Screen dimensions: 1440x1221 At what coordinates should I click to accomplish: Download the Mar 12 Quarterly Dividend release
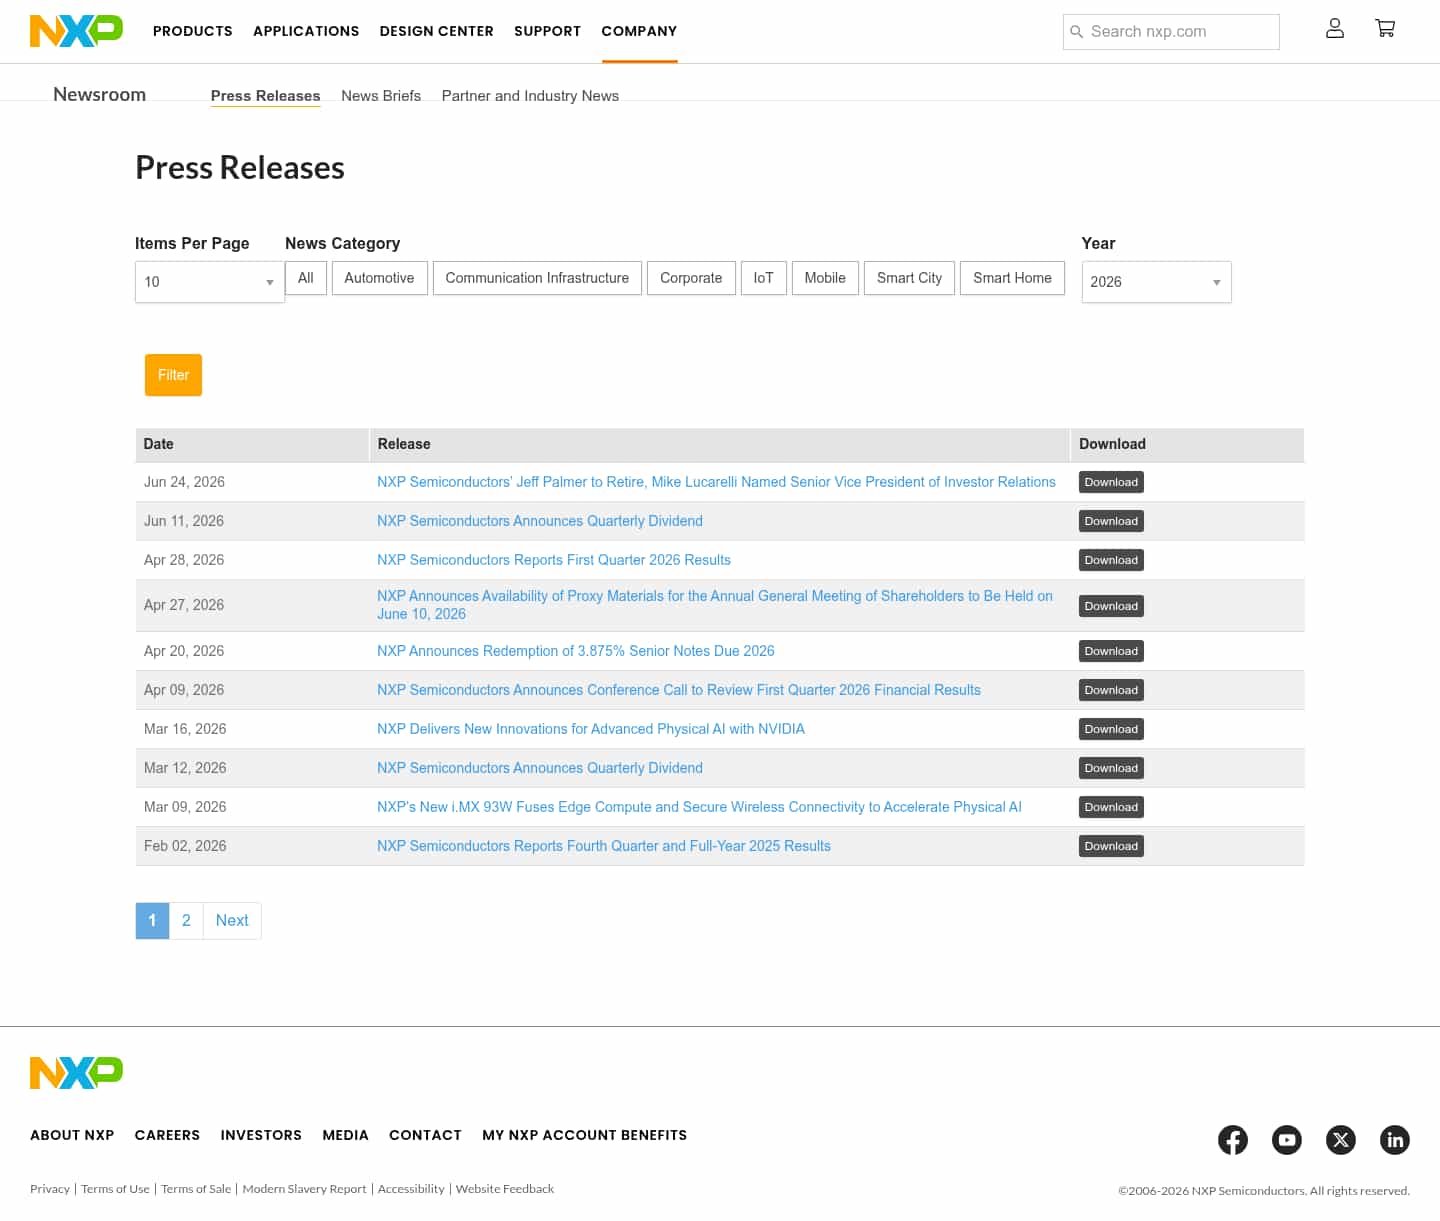pyautogui.click(x=1111, y=768)
